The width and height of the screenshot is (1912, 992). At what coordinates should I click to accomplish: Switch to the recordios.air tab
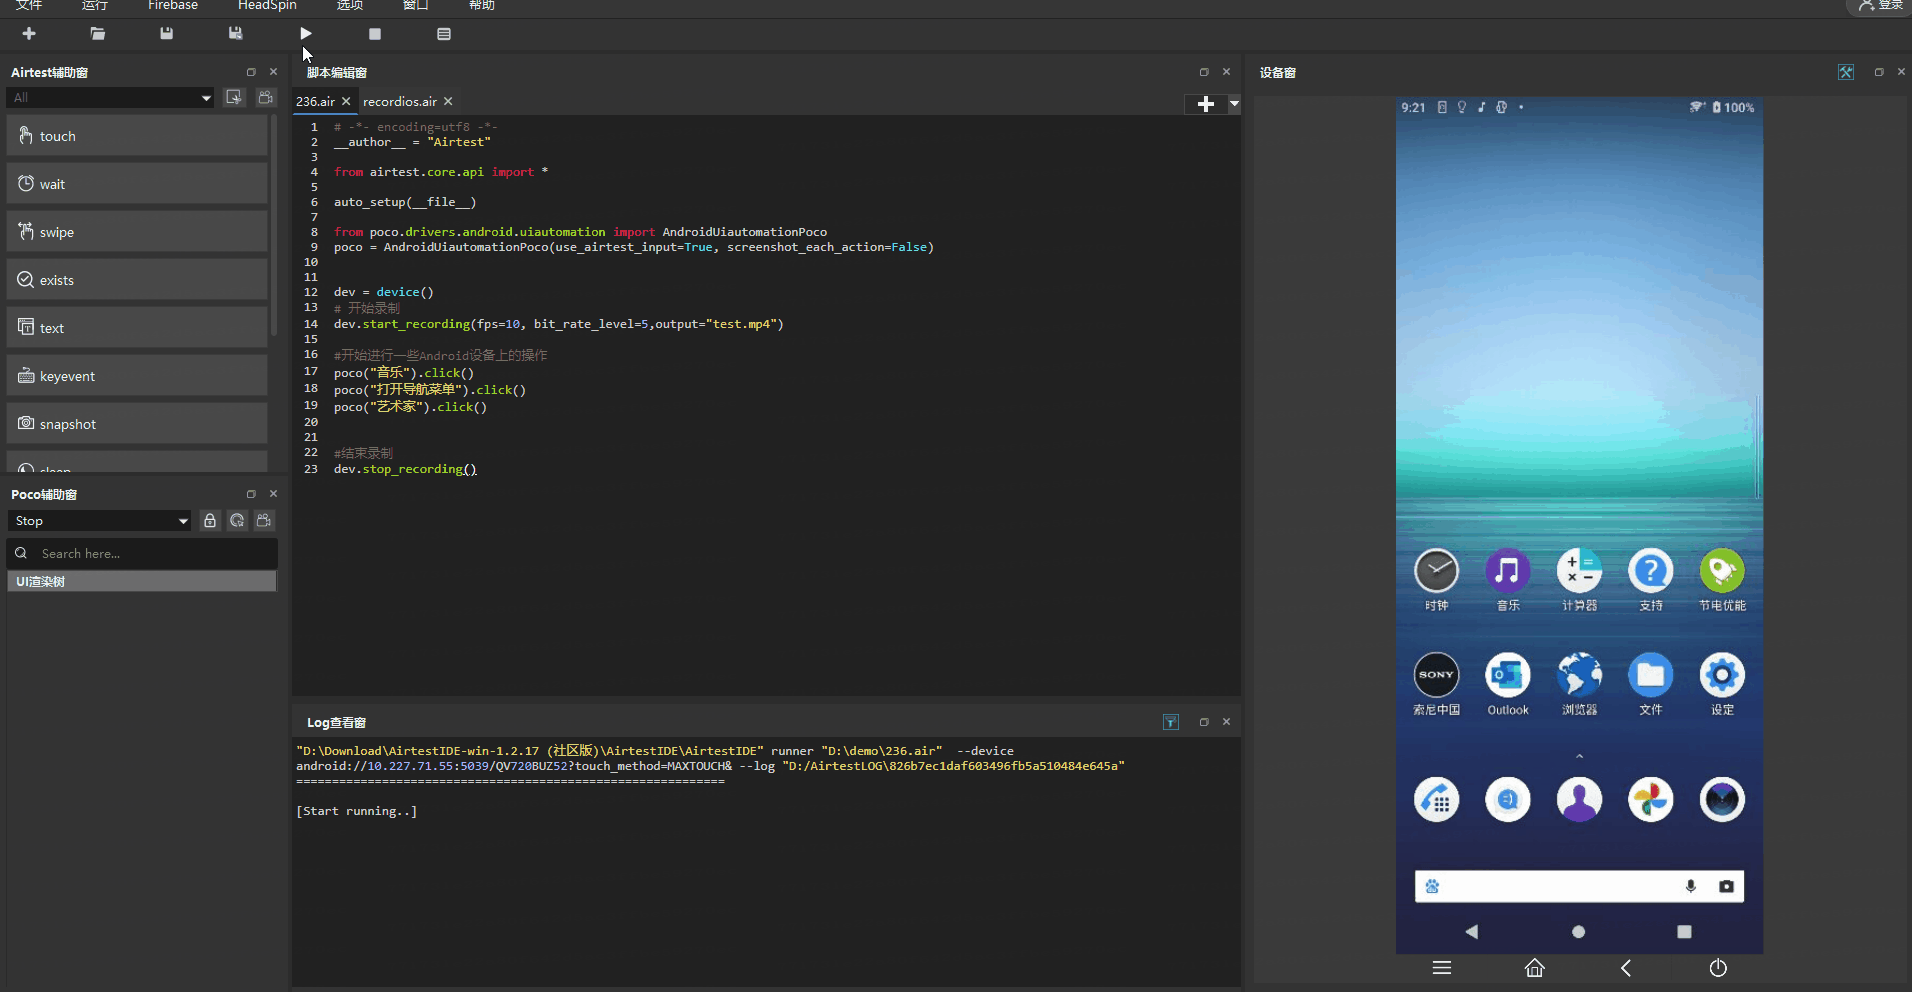pos(398,101)
